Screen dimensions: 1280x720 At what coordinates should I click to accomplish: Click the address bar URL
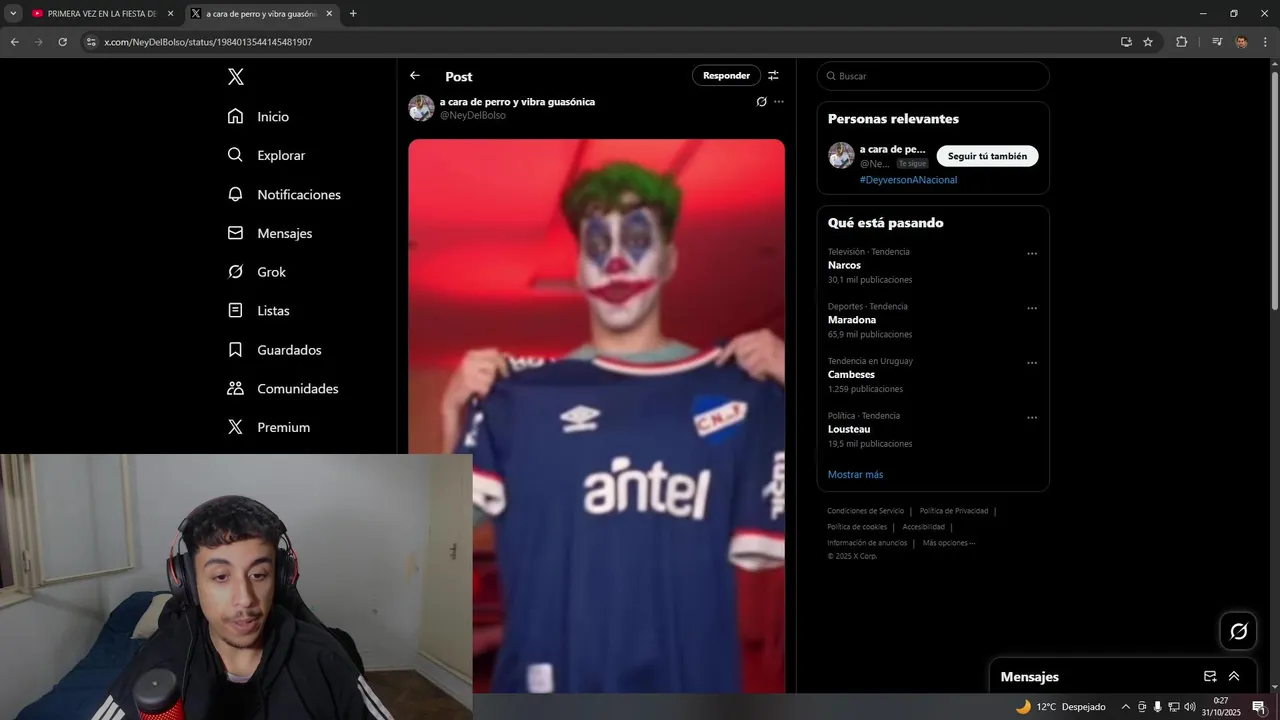tap(208, 42)
